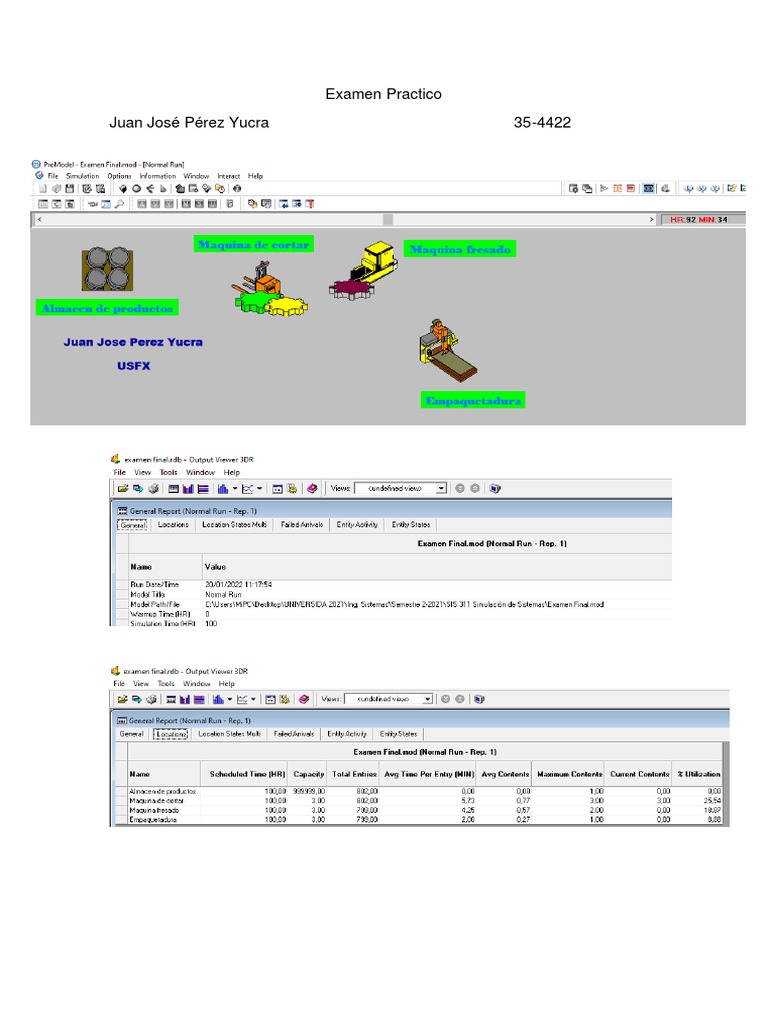The width and height of the screenshot is (768, 1024).
Task: Click the help book icon in first Output Viewer
Action: coord(312,488)
